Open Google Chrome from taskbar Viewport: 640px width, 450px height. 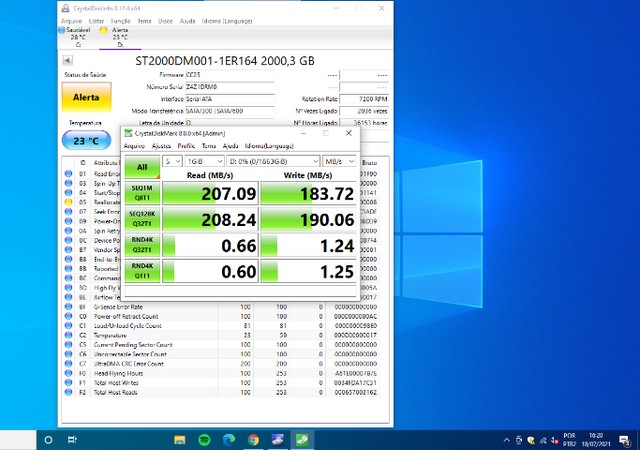253,440
